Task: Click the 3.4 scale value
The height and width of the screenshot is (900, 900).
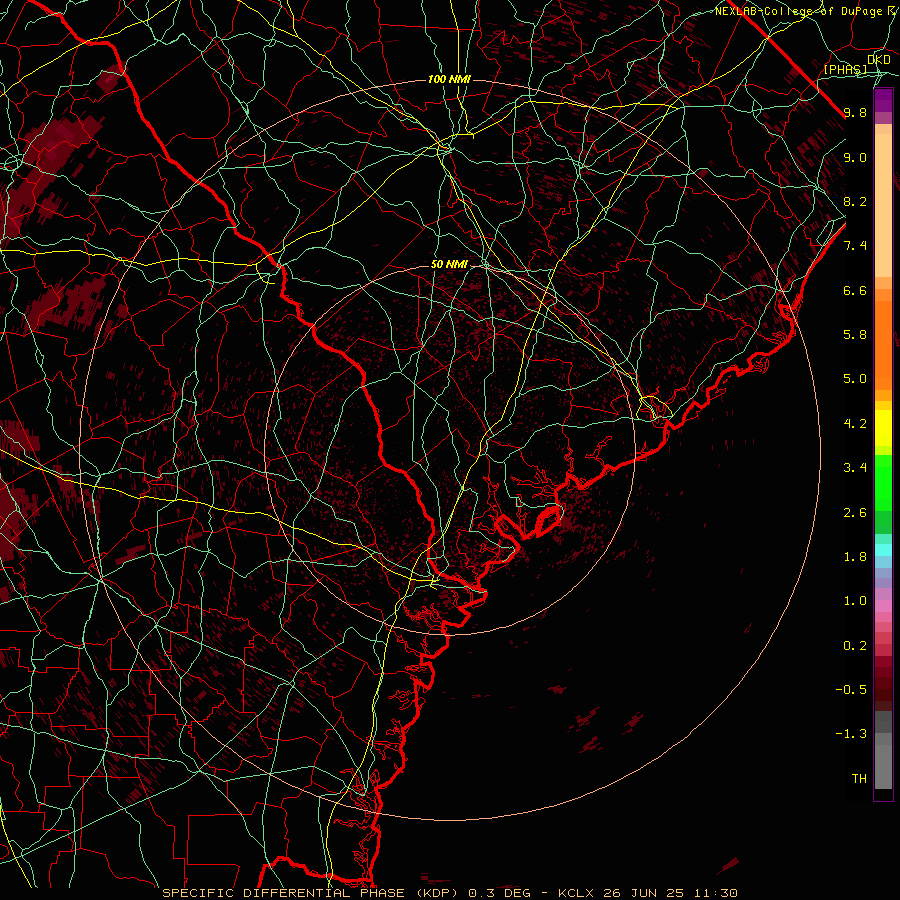Action: point(855,468)
